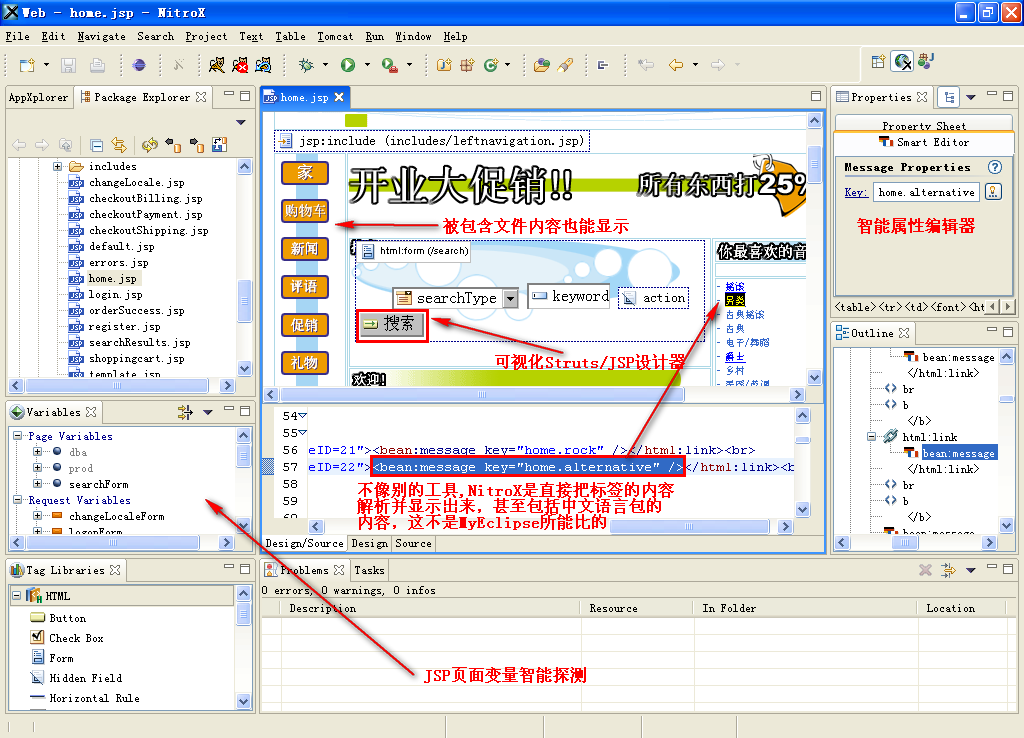Toggle Link with Editor in Package Explorer

pyautogui.click(x=118, y=145)
